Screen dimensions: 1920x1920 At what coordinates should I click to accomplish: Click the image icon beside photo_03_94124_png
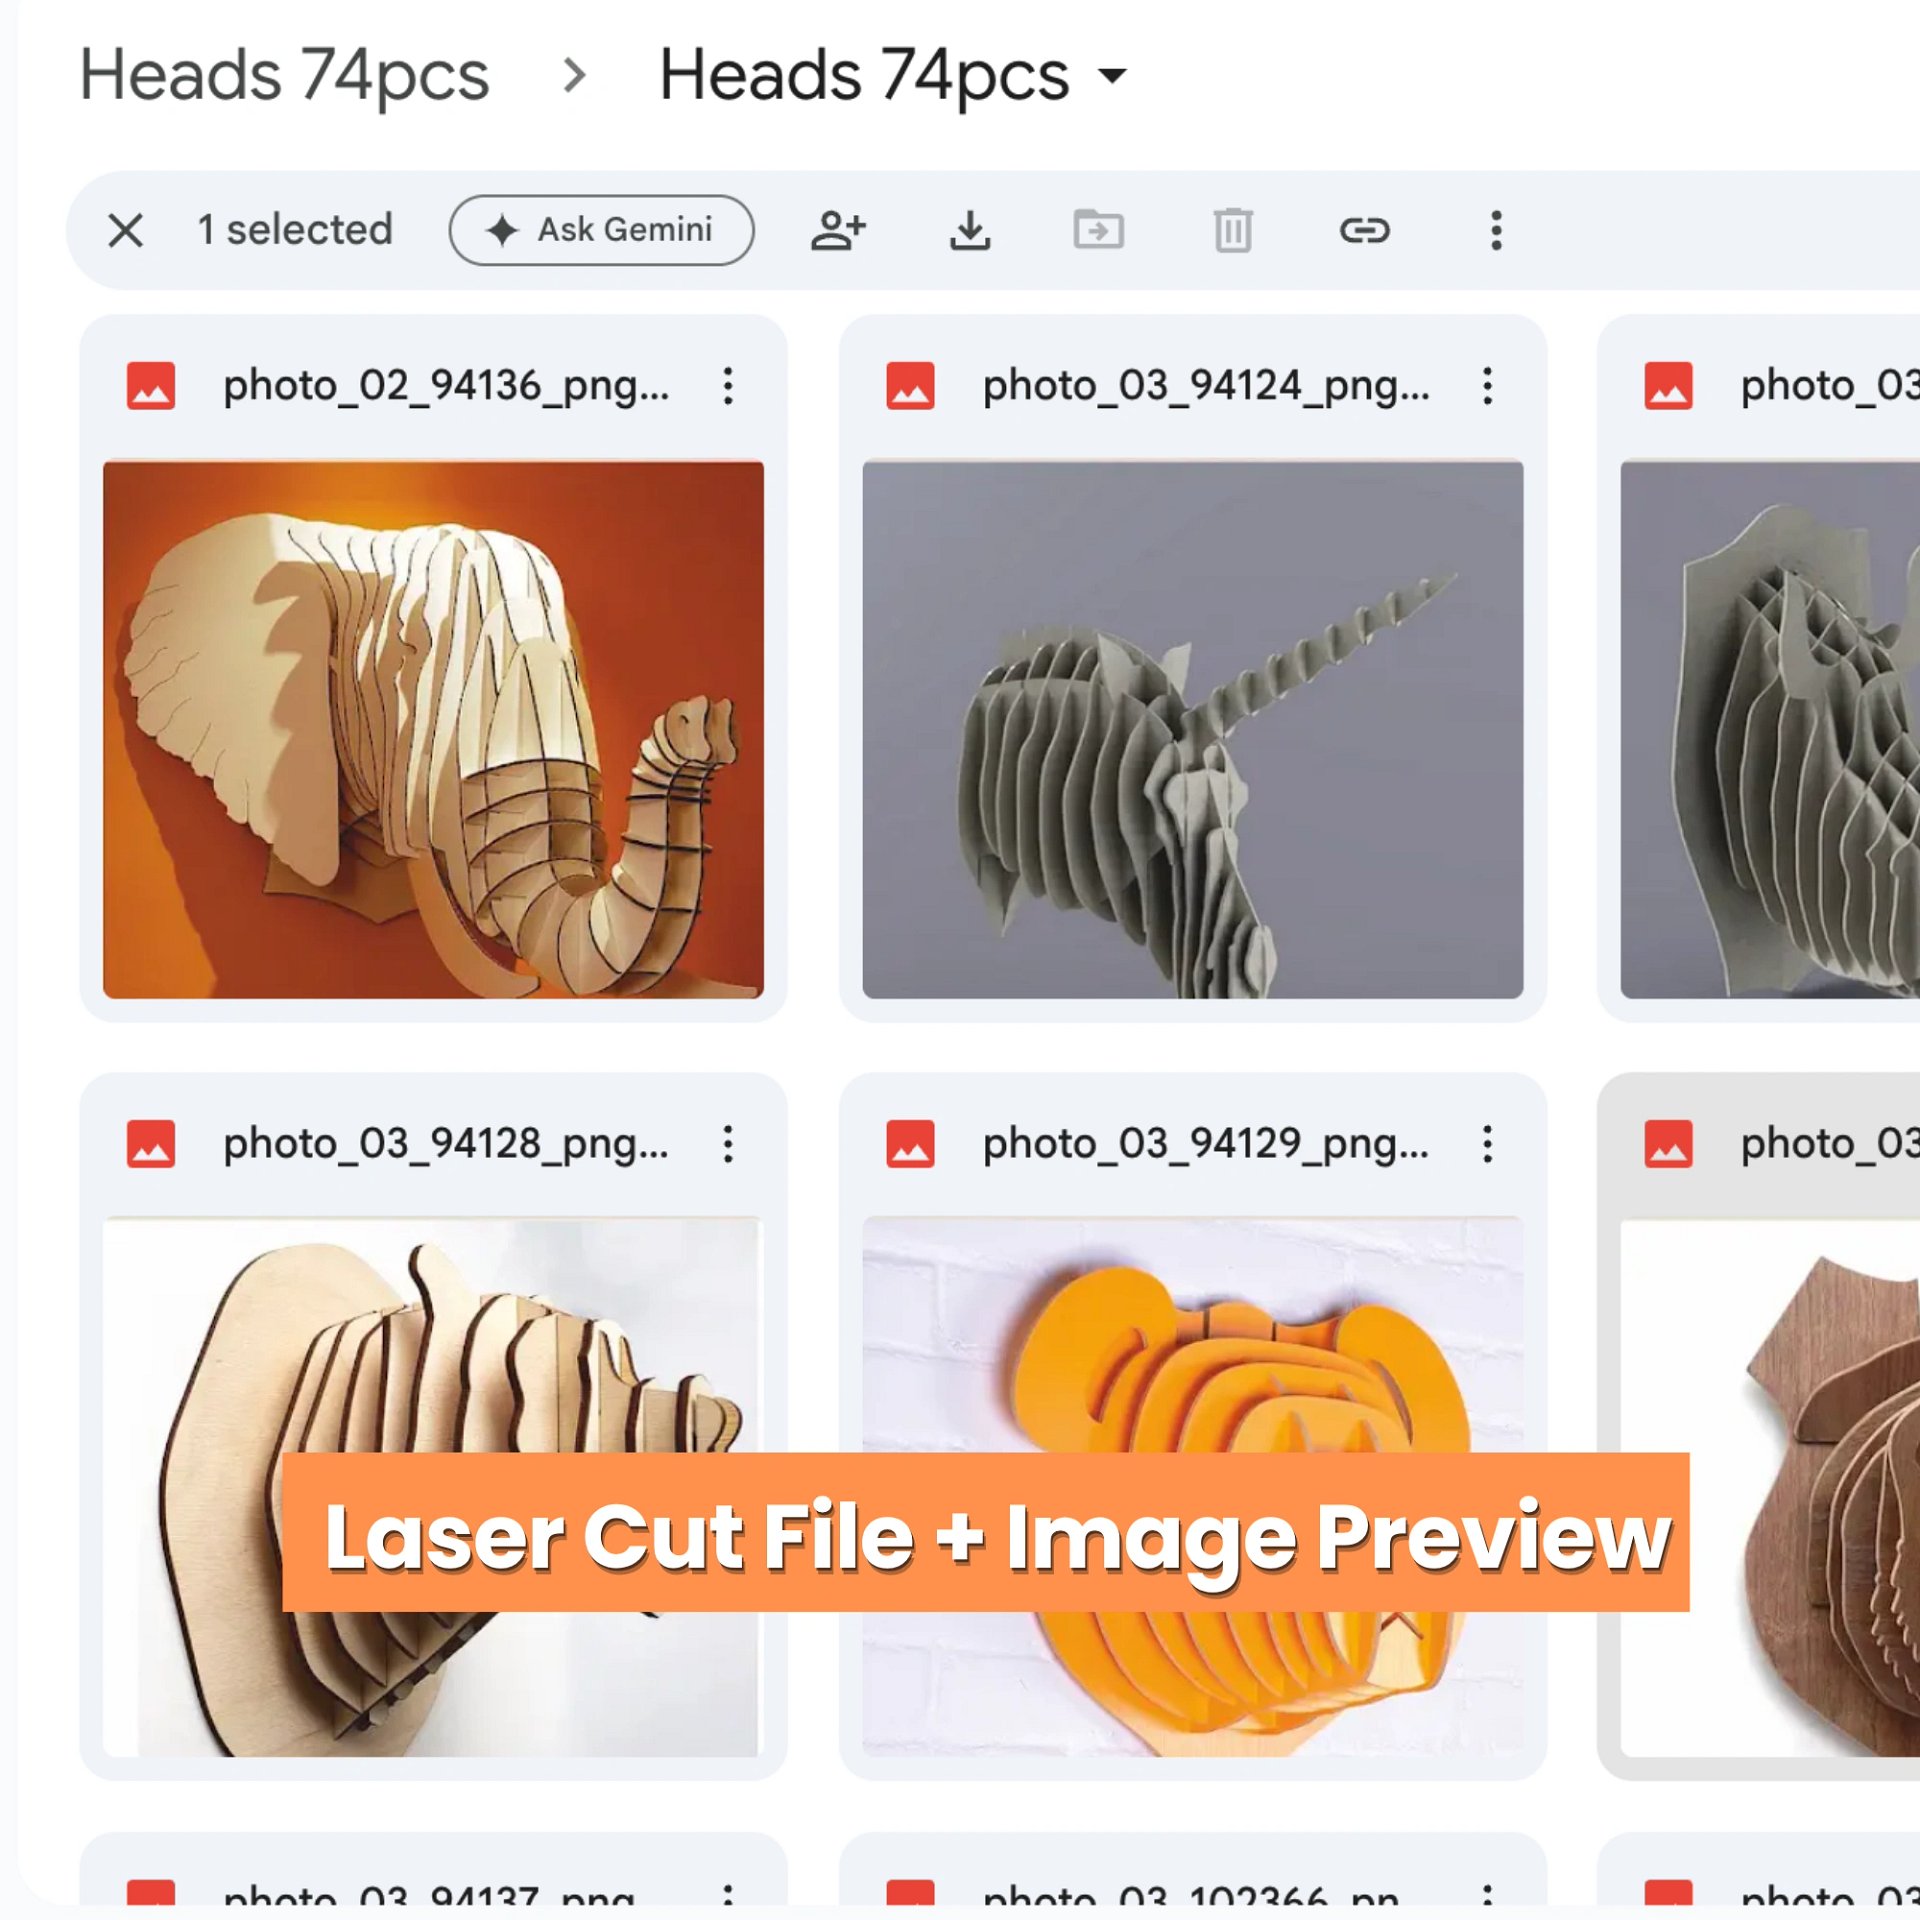[910, 386]
